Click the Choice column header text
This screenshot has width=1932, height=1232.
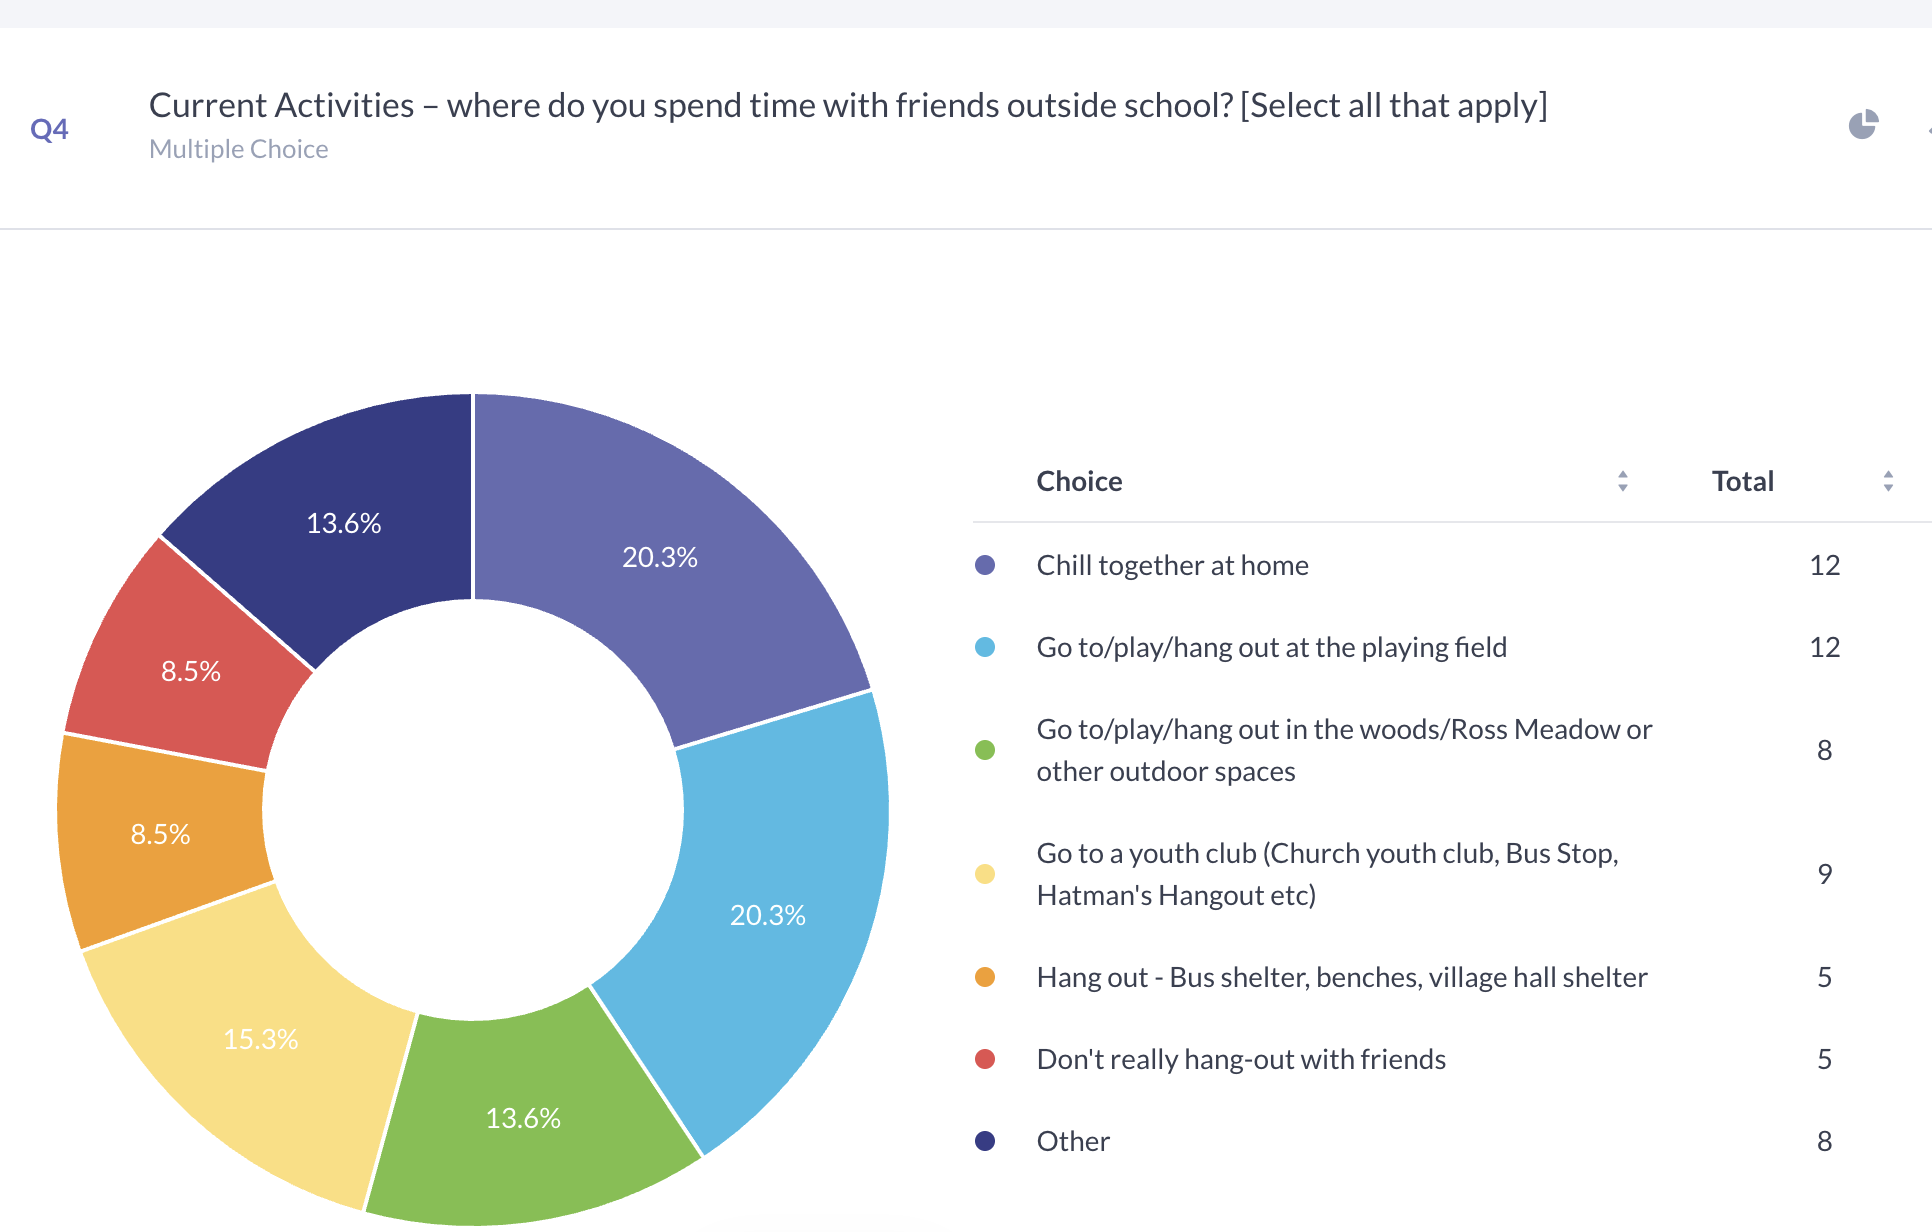(1079, 481)
